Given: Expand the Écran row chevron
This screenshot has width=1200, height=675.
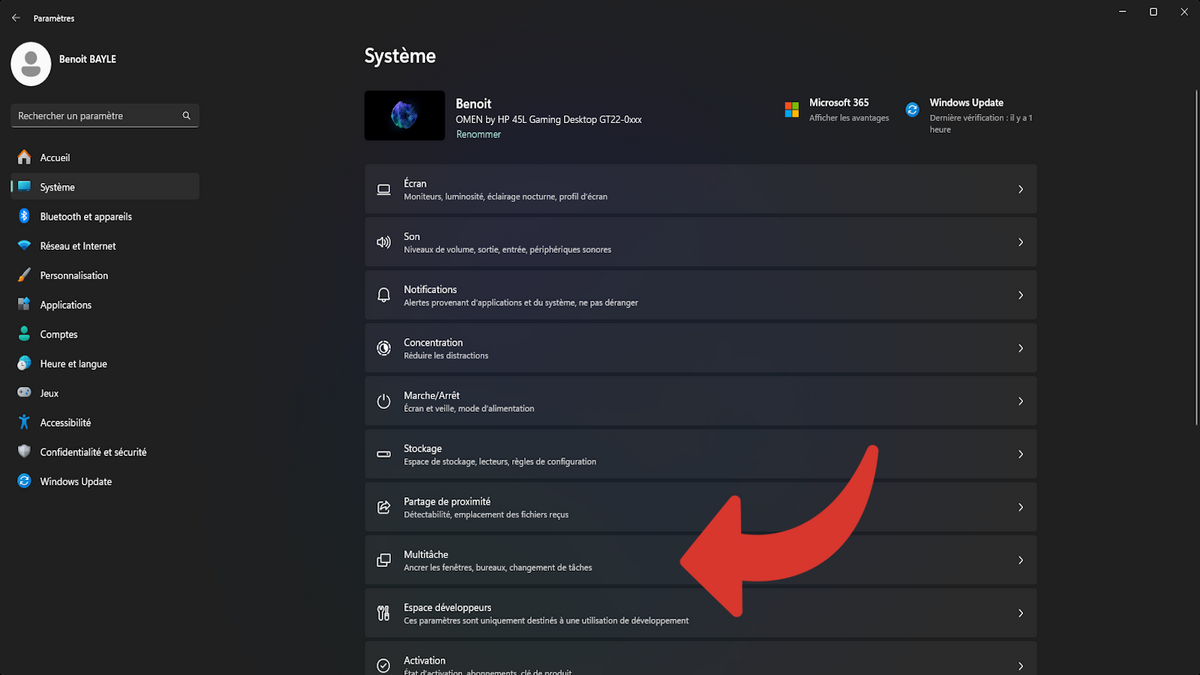Looking at the screenshot, I should click(1020, 190).
